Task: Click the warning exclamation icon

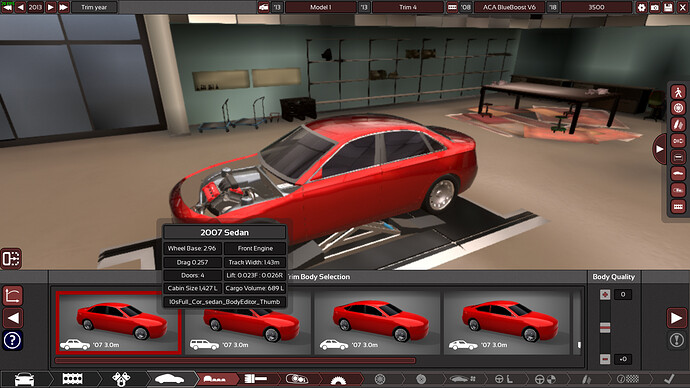Action: 676,340
